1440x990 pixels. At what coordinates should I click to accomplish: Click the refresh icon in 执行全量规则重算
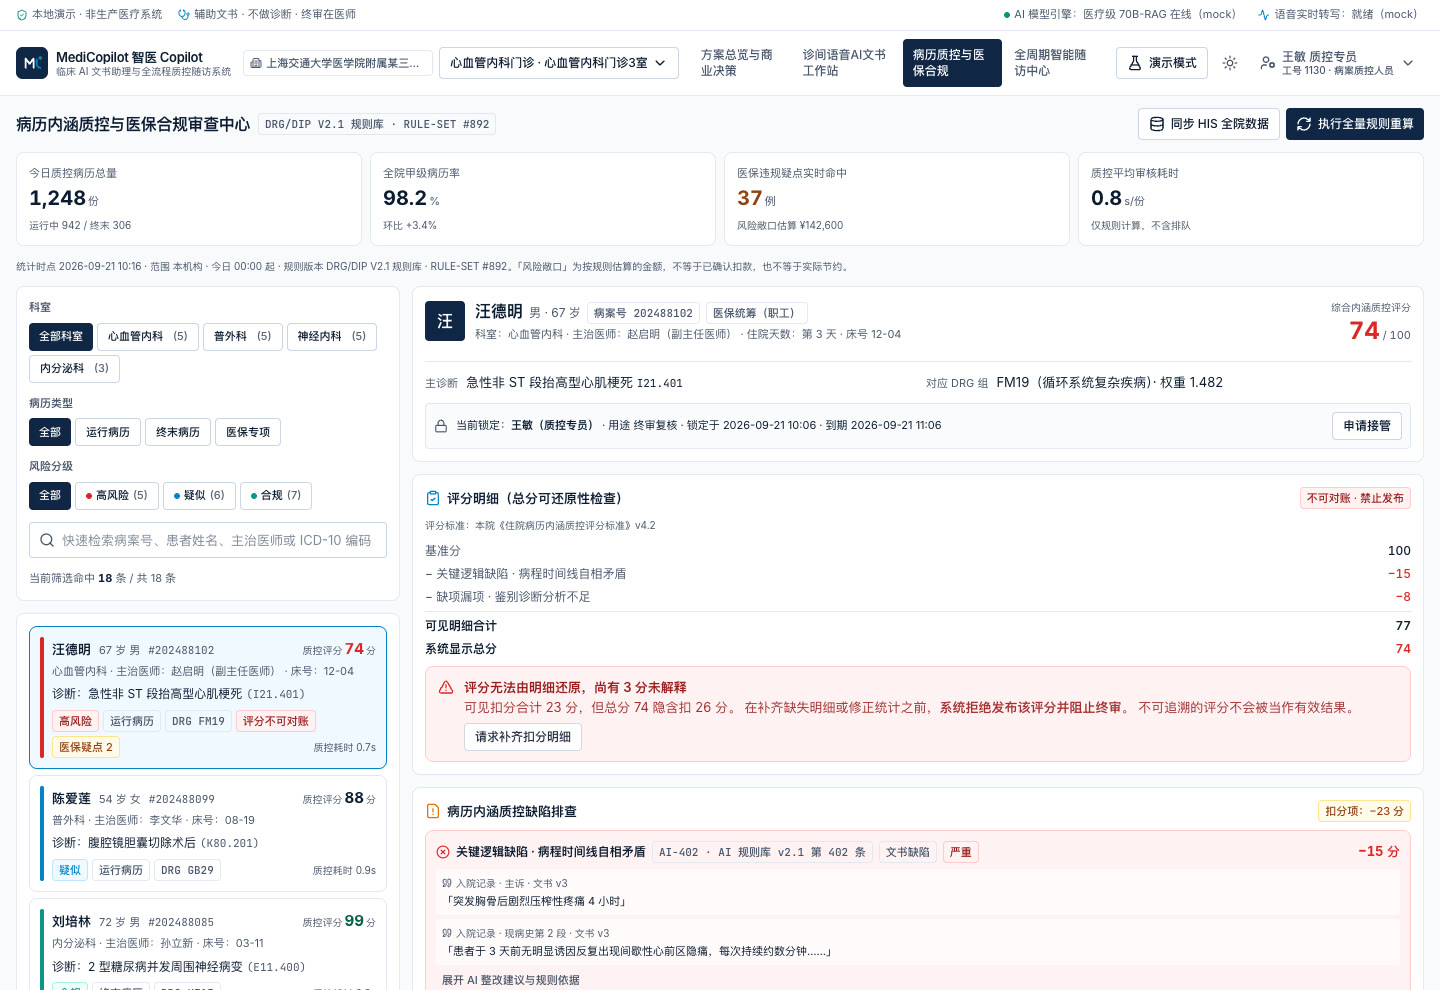pyautogui.click(x=1304, y=124)
